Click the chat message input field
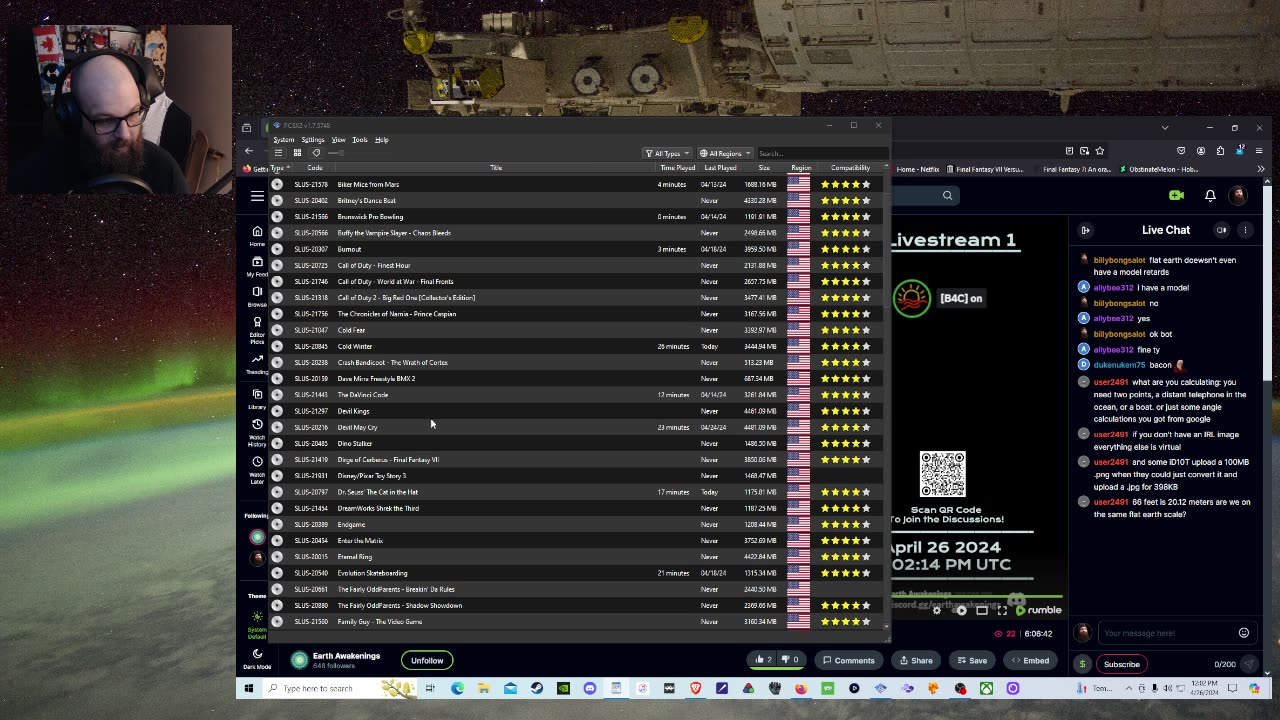Screen dimensions: 1280x720 1166,633
